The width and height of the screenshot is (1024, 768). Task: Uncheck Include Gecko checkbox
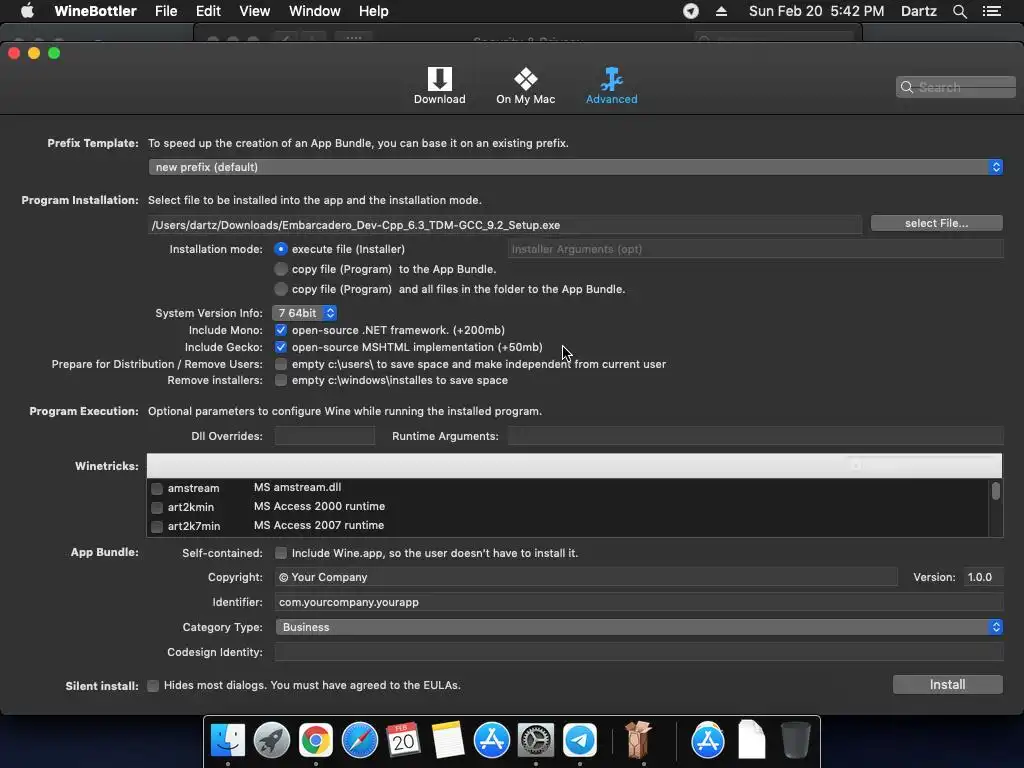pyautogui.click(x=281, y=347)
